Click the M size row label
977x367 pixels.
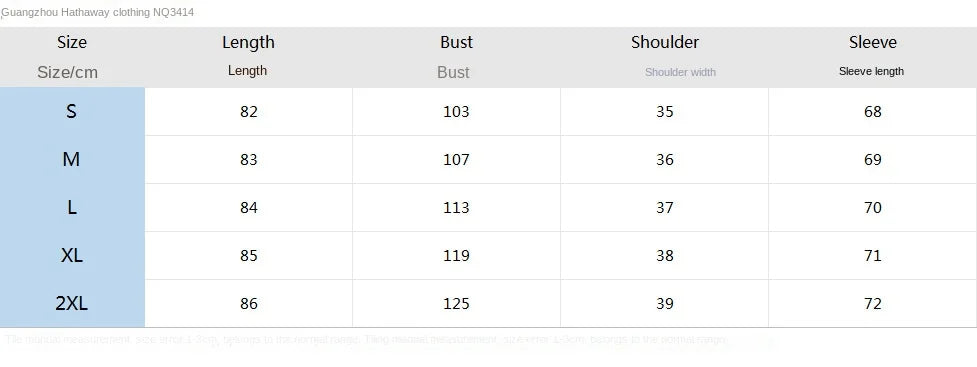72,160
